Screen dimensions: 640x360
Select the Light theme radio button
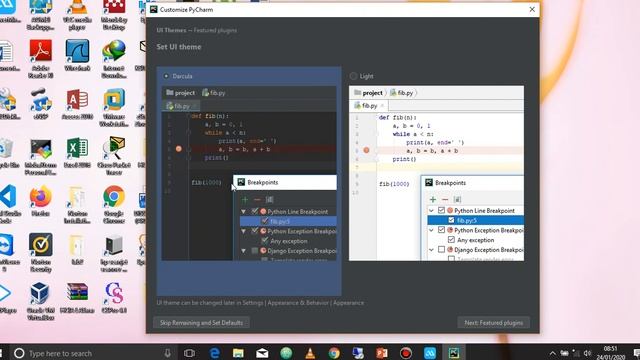pyautogui.click(x=353, y=76)
